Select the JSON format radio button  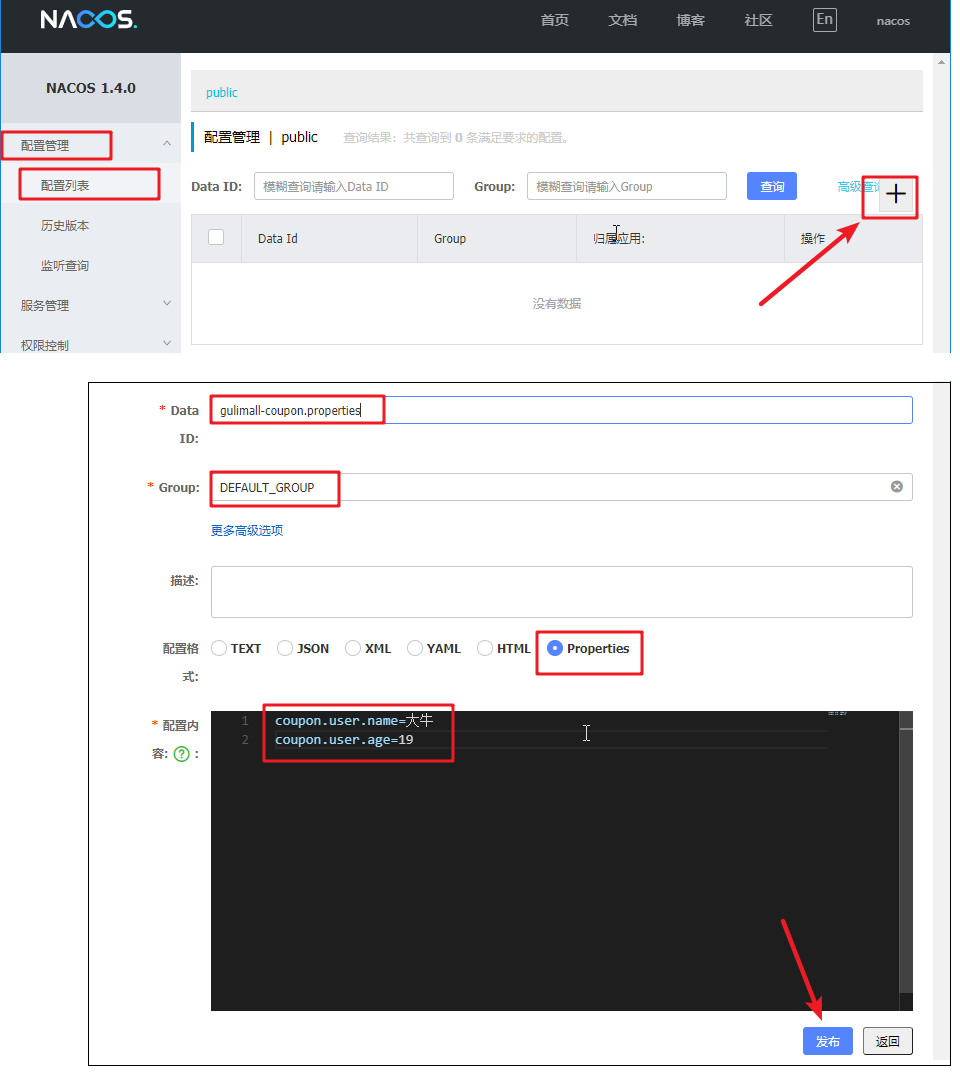(x=285, y=648)
